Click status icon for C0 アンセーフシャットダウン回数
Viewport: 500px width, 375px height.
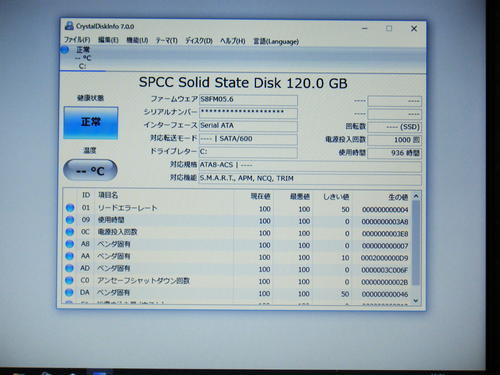tap(69, 280)
